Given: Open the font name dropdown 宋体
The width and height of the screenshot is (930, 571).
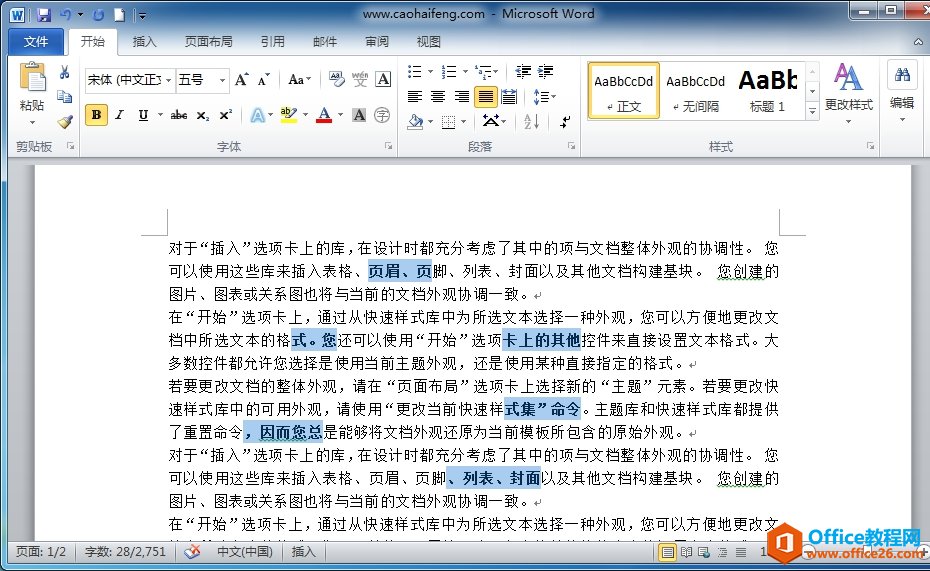Looking at the screenshot, I should click(x=168, y=80).
